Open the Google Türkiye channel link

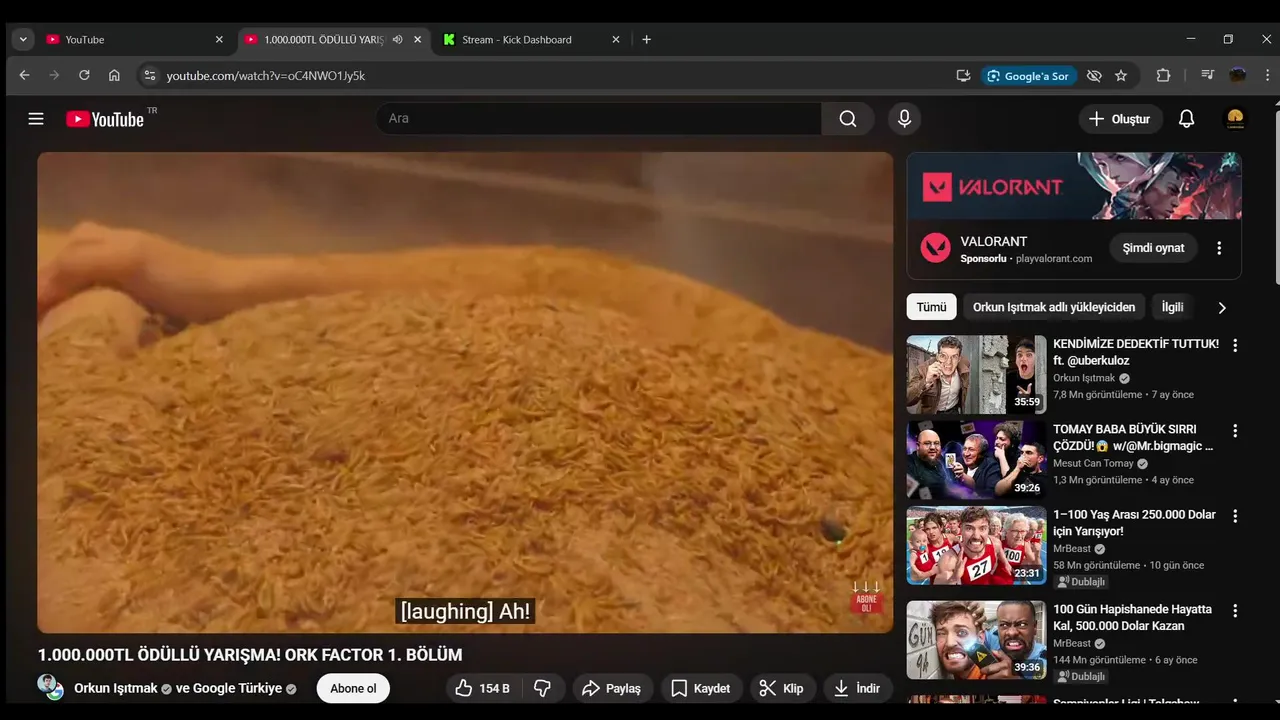(237, 688)
